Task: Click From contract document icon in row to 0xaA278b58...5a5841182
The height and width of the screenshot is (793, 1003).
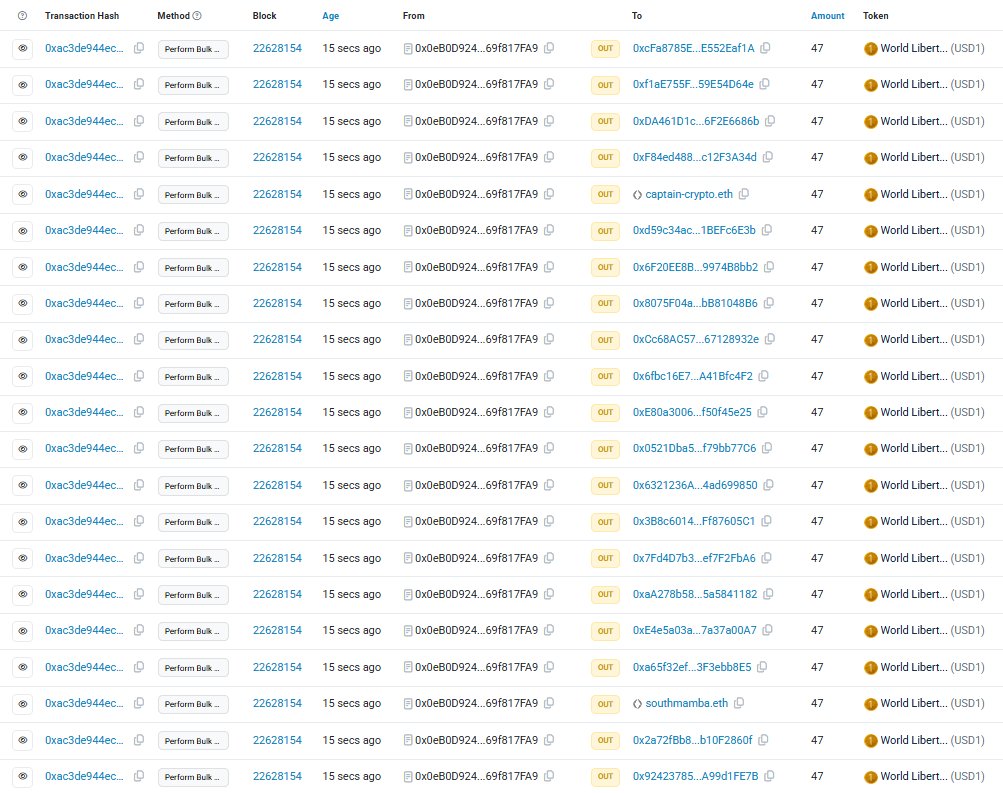Action: (407, 594)
